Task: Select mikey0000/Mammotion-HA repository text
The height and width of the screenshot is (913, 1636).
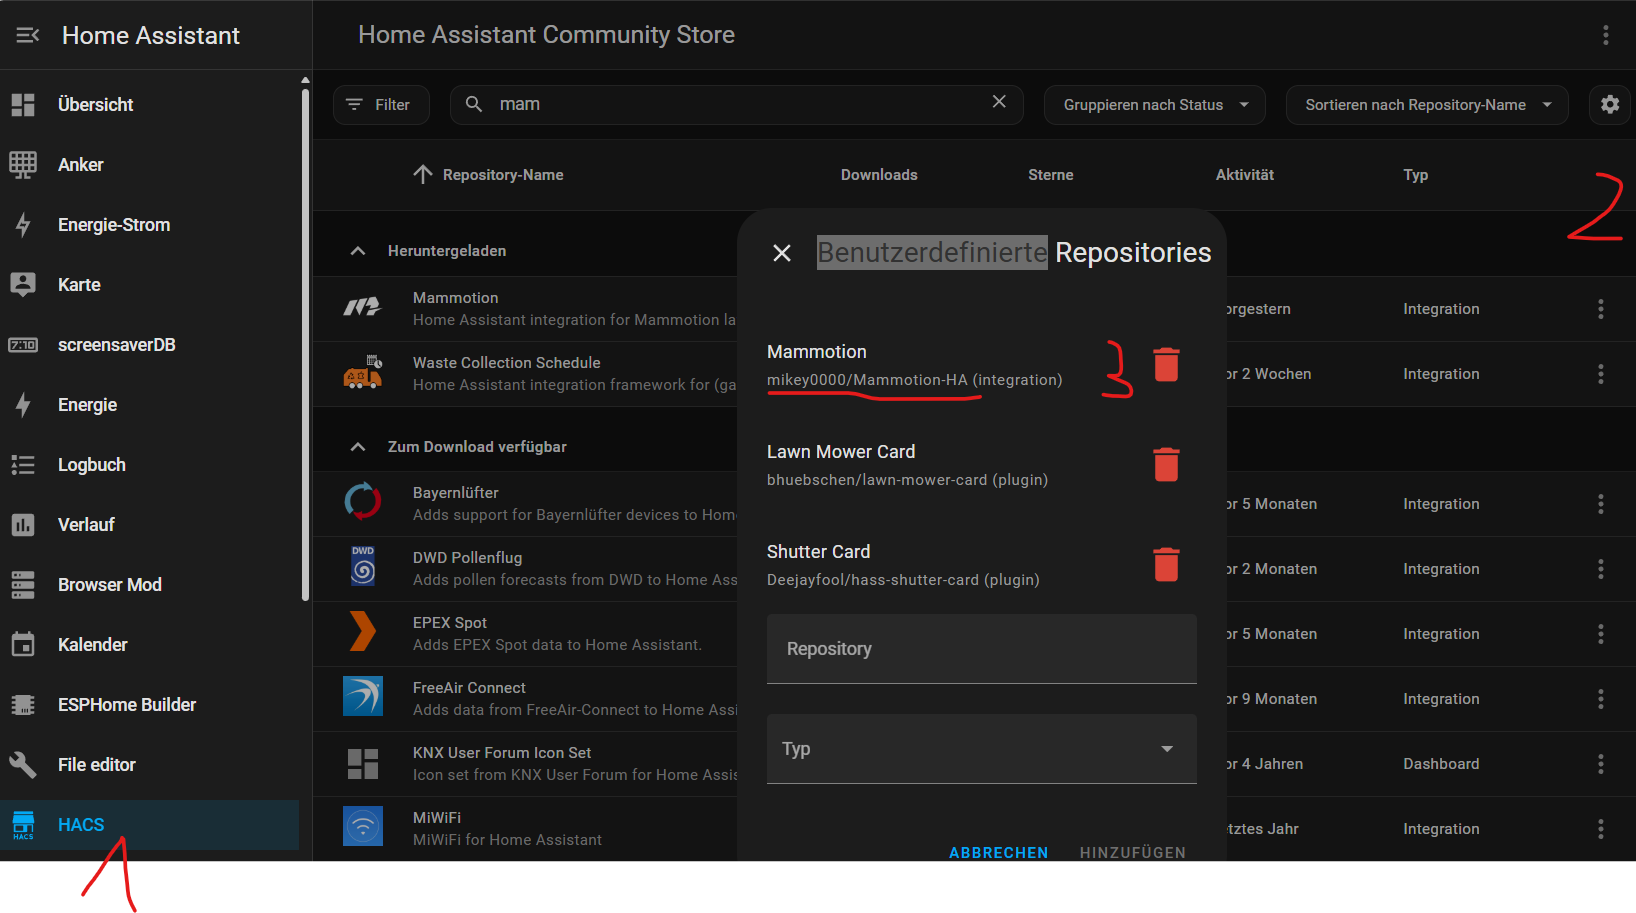Action: (x=867, y=380)
